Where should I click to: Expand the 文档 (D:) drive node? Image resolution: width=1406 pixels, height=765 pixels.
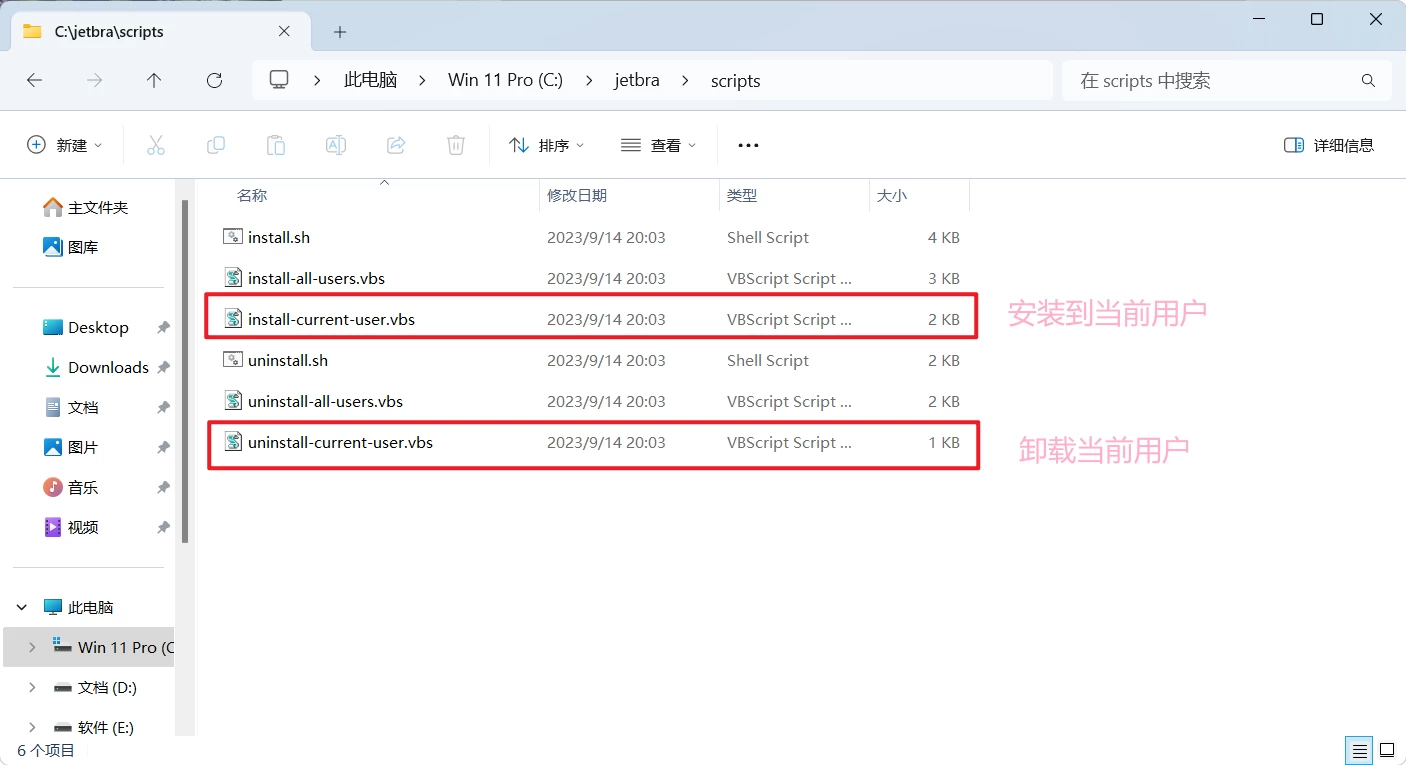coord(32,688)
